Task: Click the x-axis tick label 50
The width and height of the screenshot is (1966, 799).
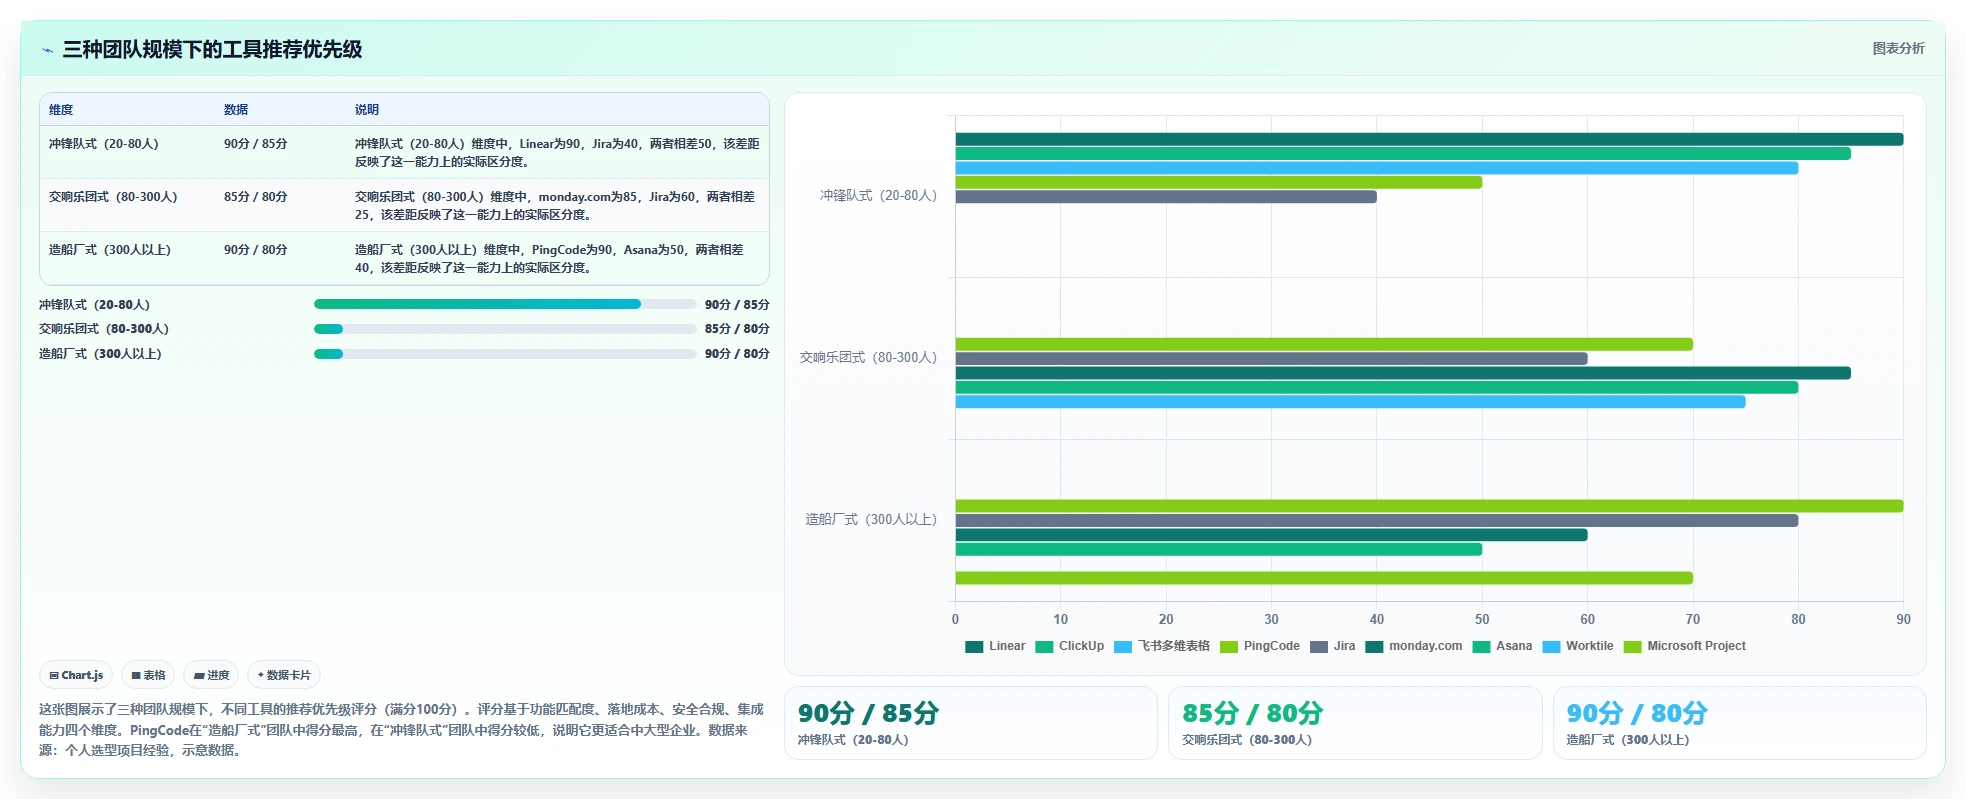Action: 1482,620
